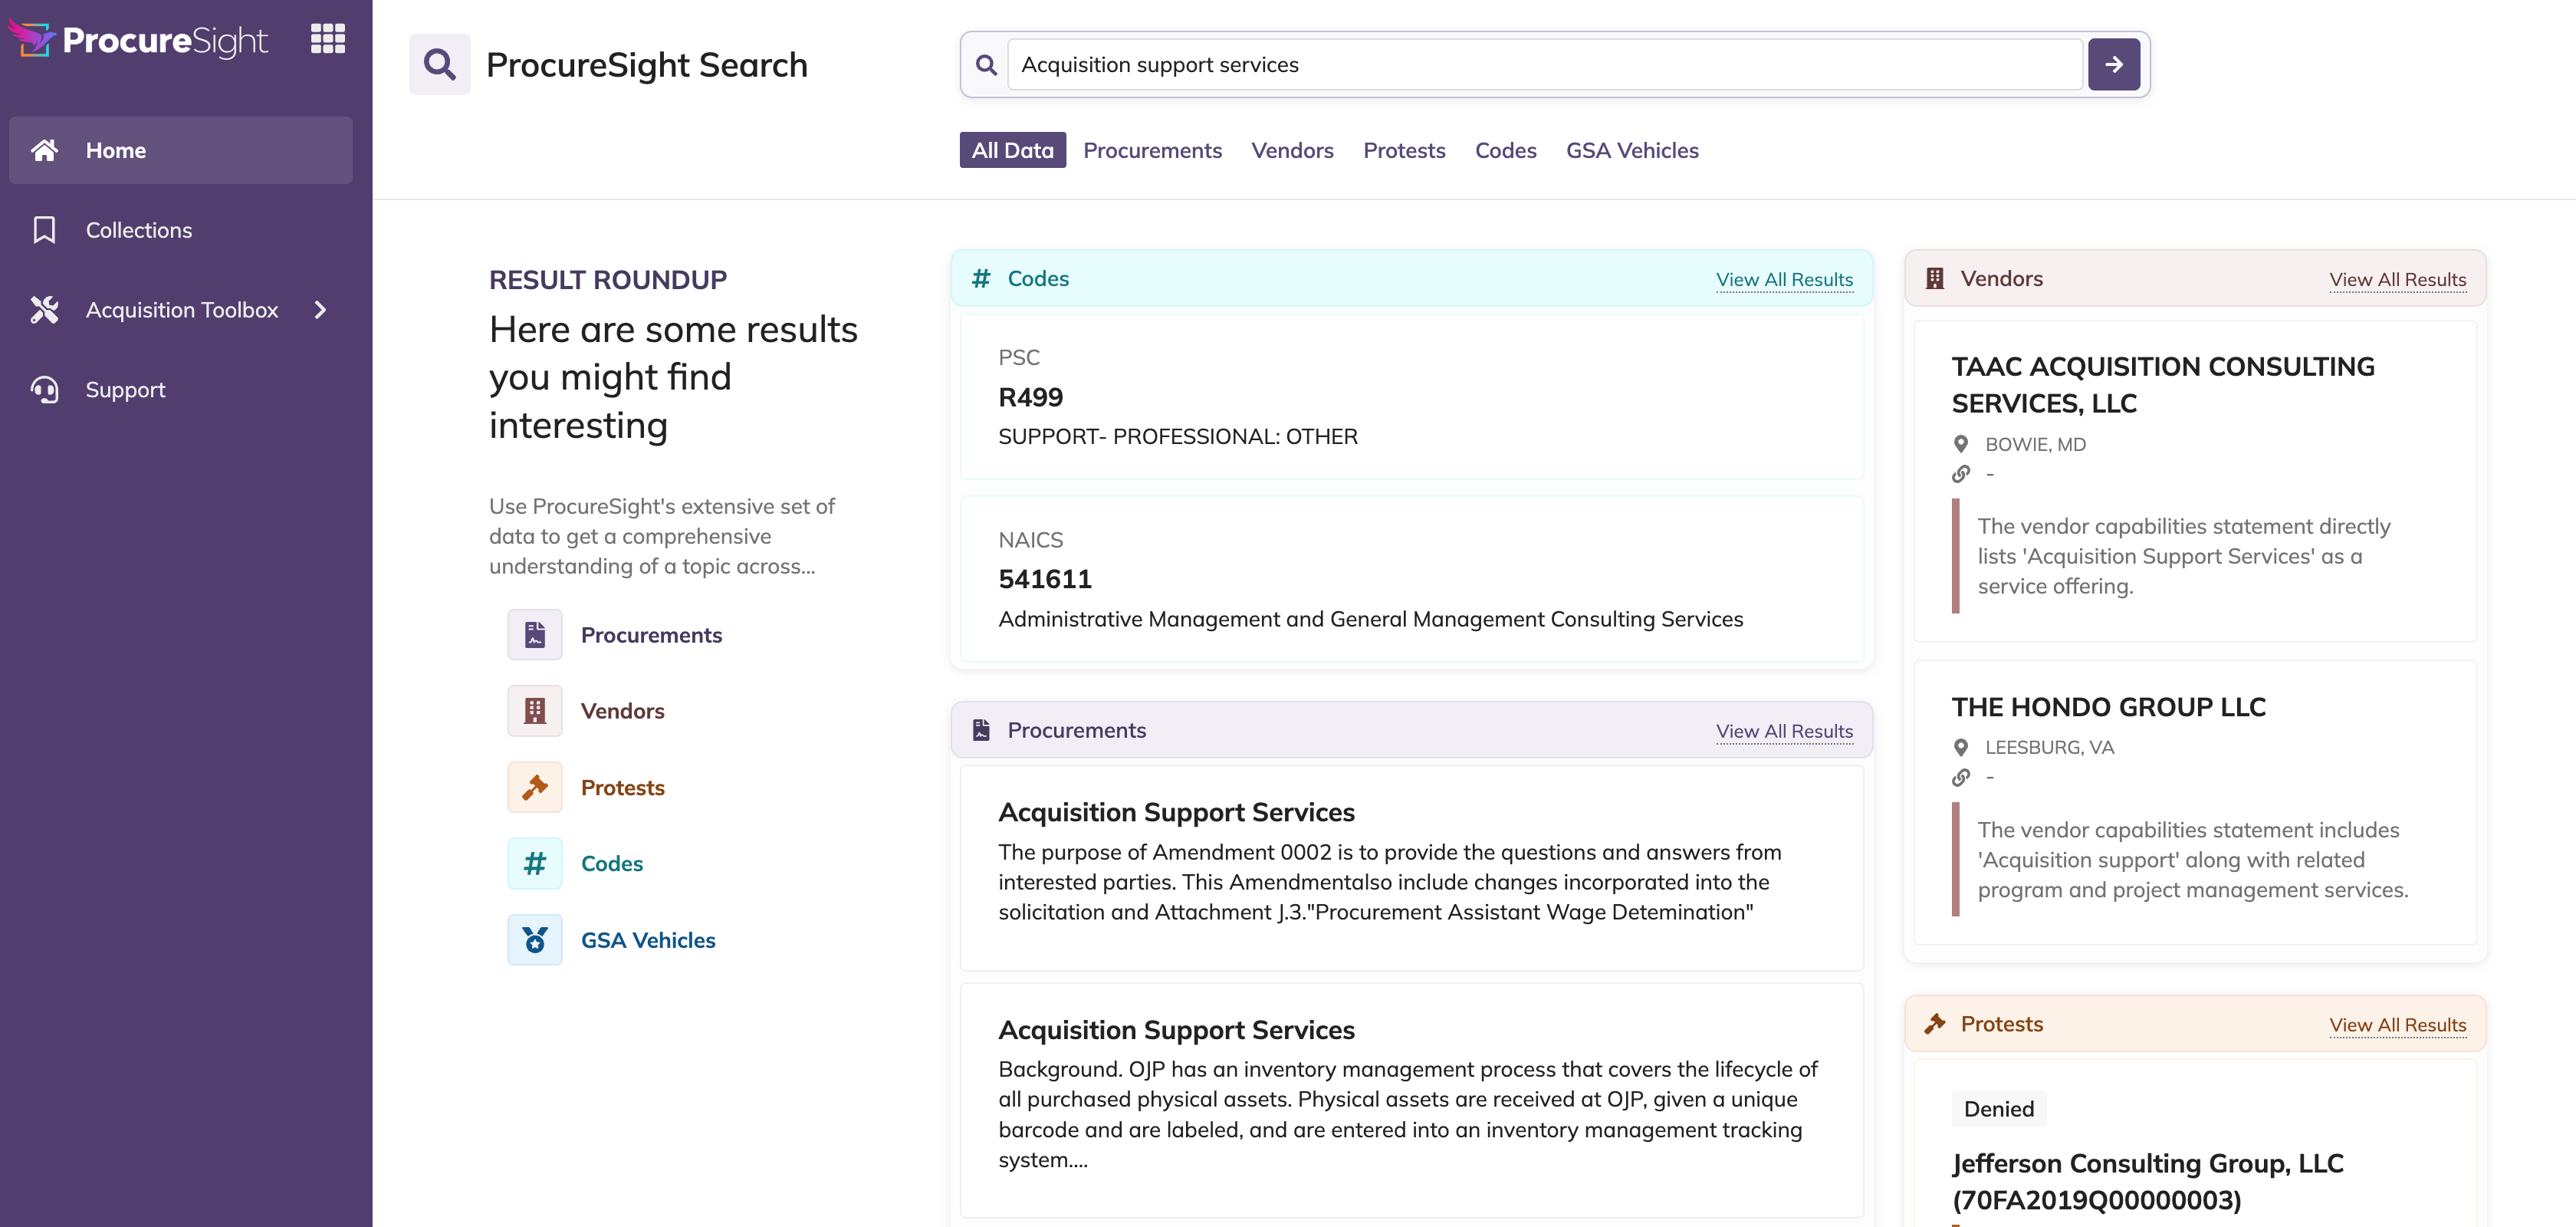Viewport: 2576px width, 1227px height.
Task: Click the gavel icon in Protests panel header
Action: [x=1935, y=1023]
